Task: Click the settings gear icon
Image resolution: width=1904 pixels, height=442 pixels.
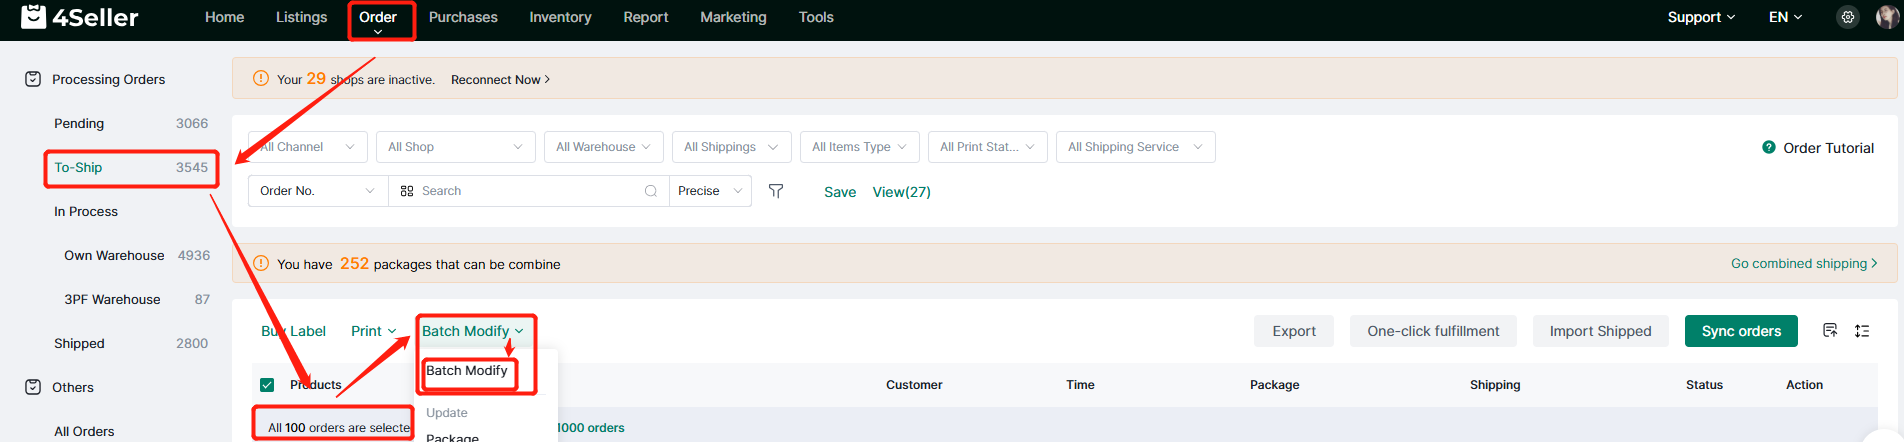Action: pyautogui.click(x=1847, y=17)
